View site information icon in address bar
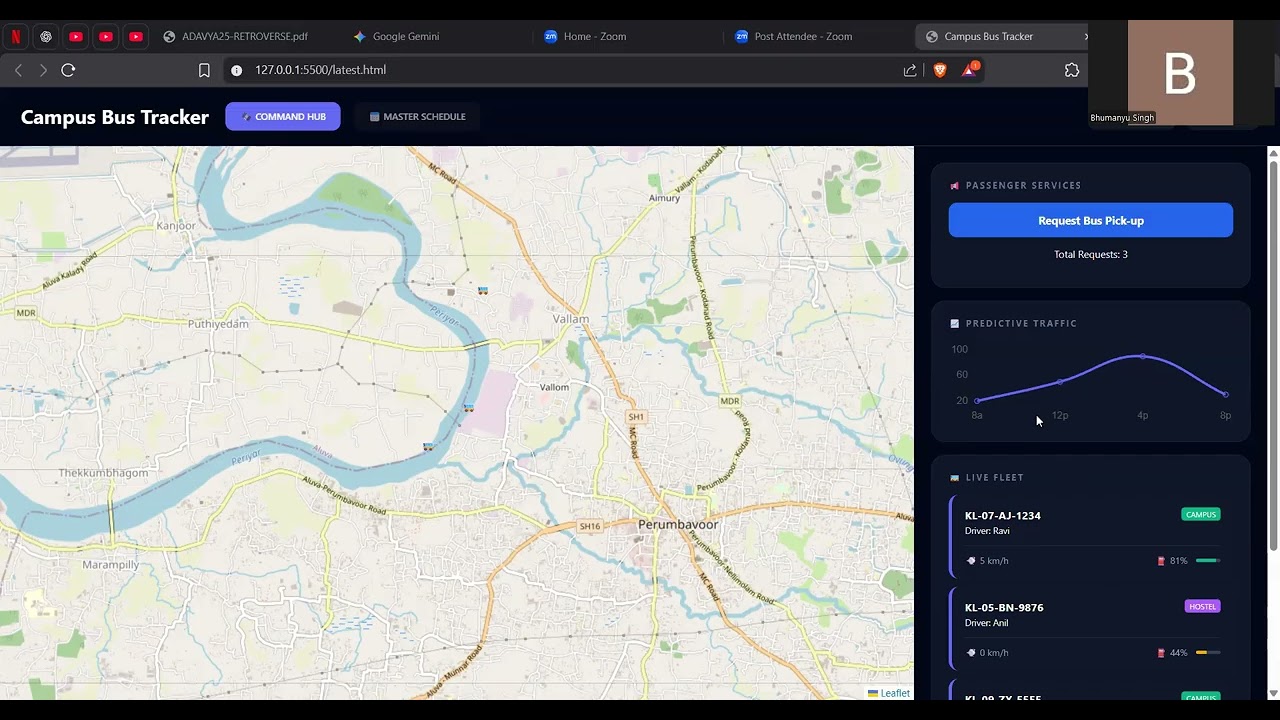Viewport: 1280px width, 720px height. click(237, 70)
